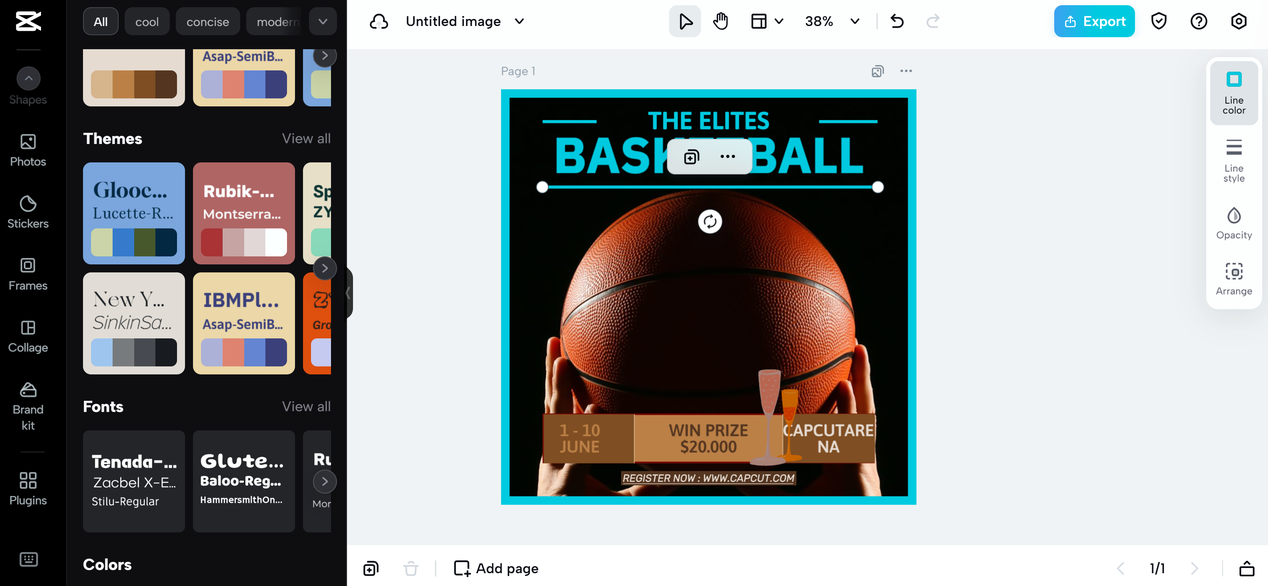Image resolution: width=1268 pixels, height=586 pixels.
Task: Select the REGISTER NOW : WWW.CAPCUT.COM text
Action: pos(709,478)
